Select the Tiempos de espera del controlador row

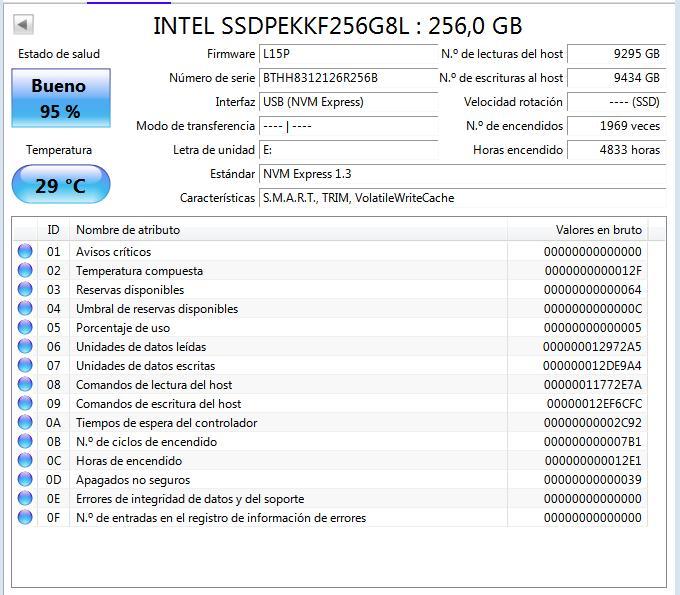tap(330, 423)
